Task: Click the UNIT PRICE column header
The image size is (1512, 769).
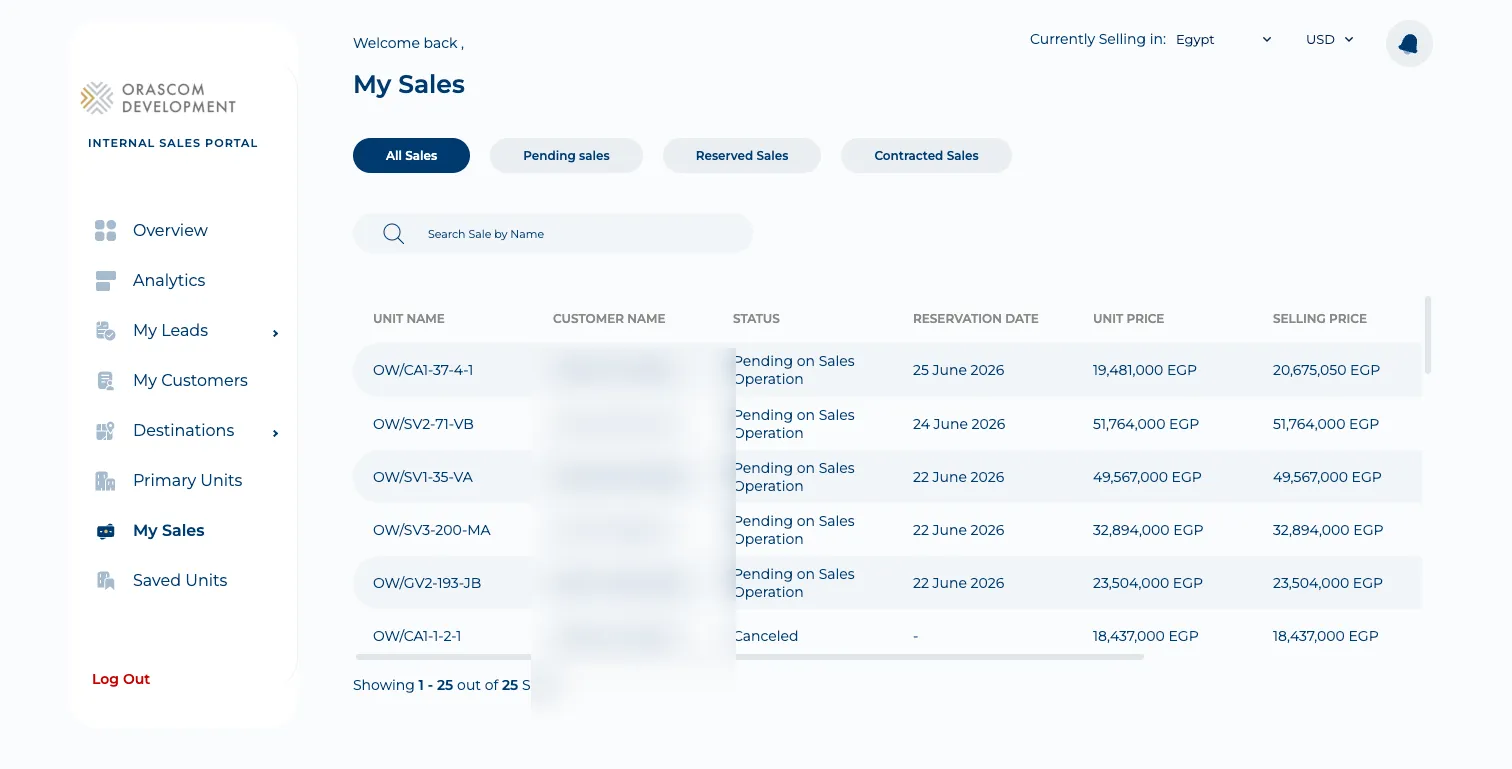Action: click(x=1129, y=319)
